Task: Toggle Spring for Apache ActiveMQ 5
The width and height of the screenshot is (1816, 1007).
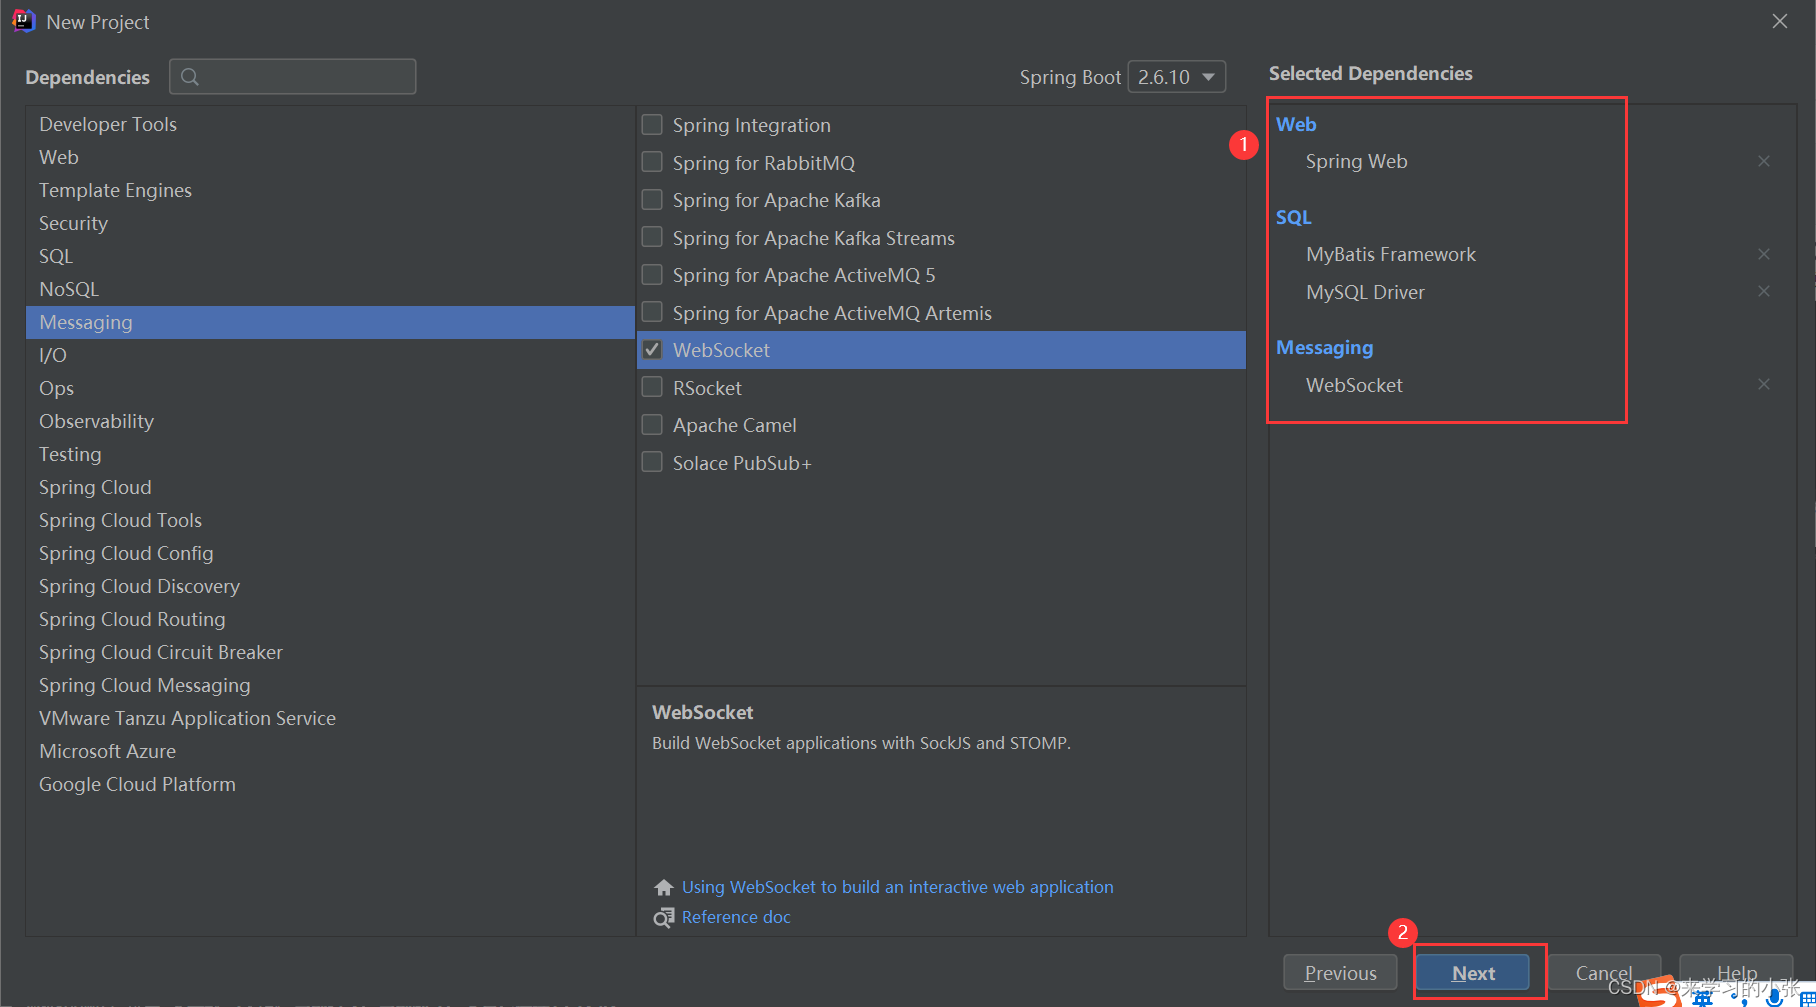Action: click(x=652, y=274)
